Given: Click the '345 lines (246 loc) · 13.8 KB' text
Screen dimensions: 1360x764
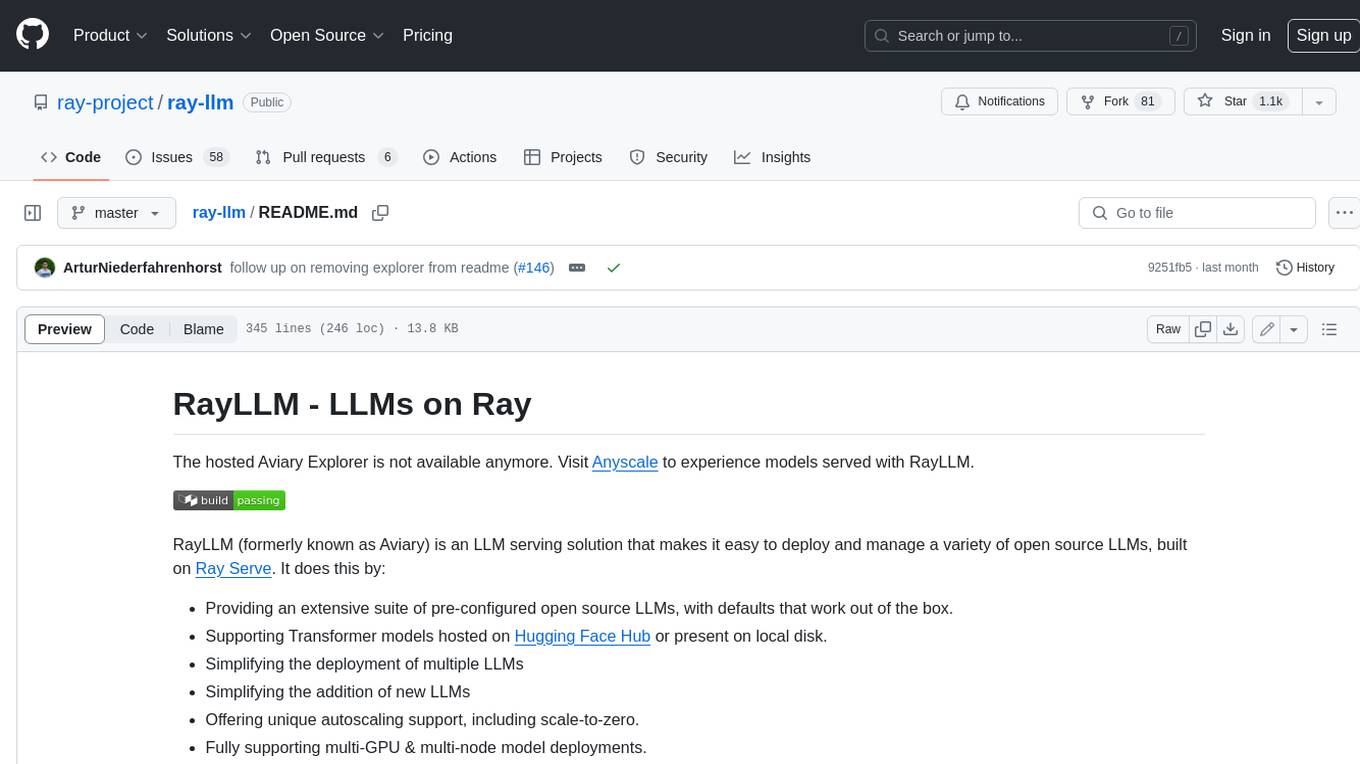Looking at the screenshot, I should pyautogui.click(x=352, y=329).
